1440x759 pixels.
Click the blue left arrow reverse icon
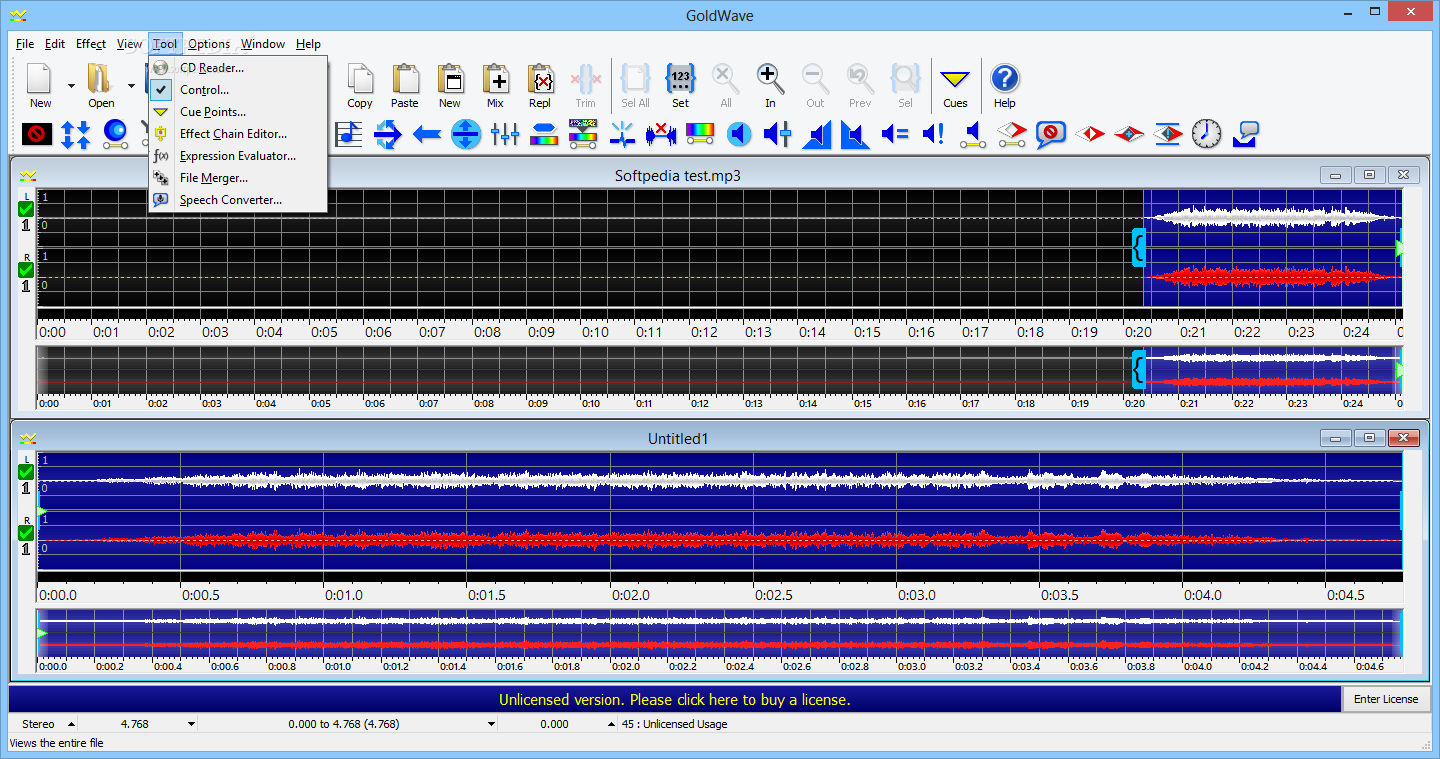point(427,133)
